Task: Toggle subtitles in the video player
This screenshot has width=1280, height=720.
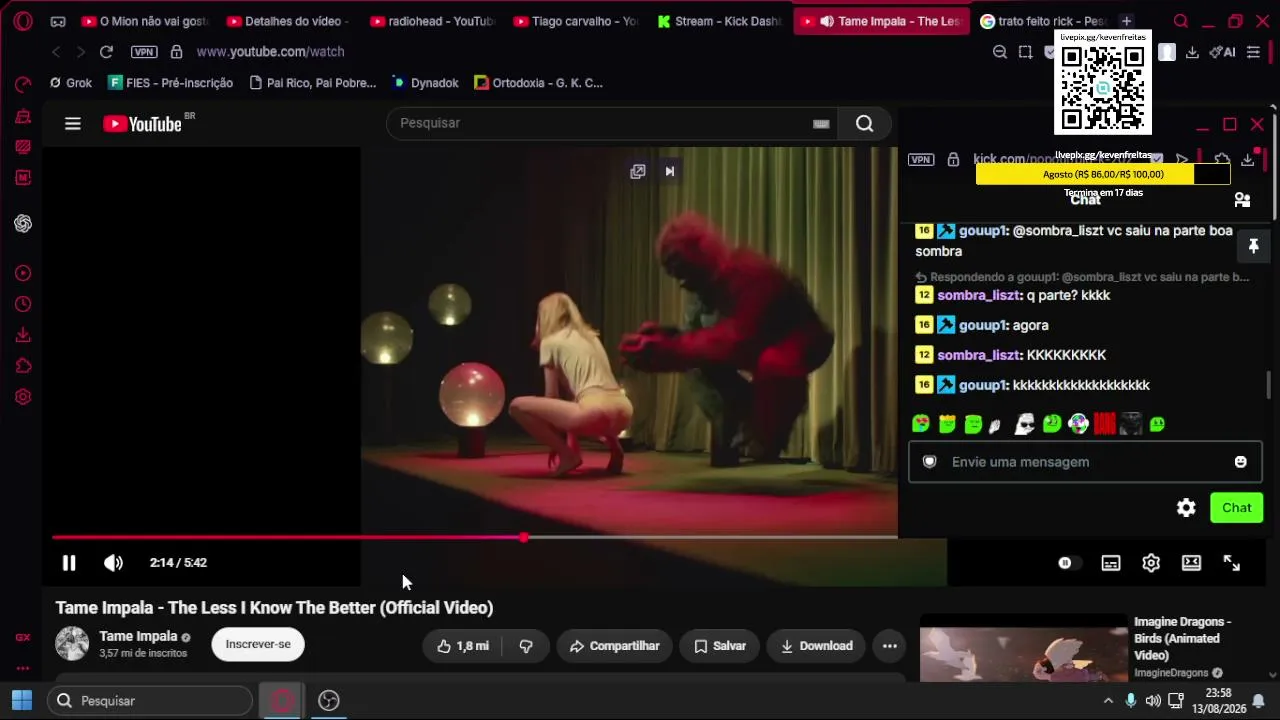Action: [1111, 563]
